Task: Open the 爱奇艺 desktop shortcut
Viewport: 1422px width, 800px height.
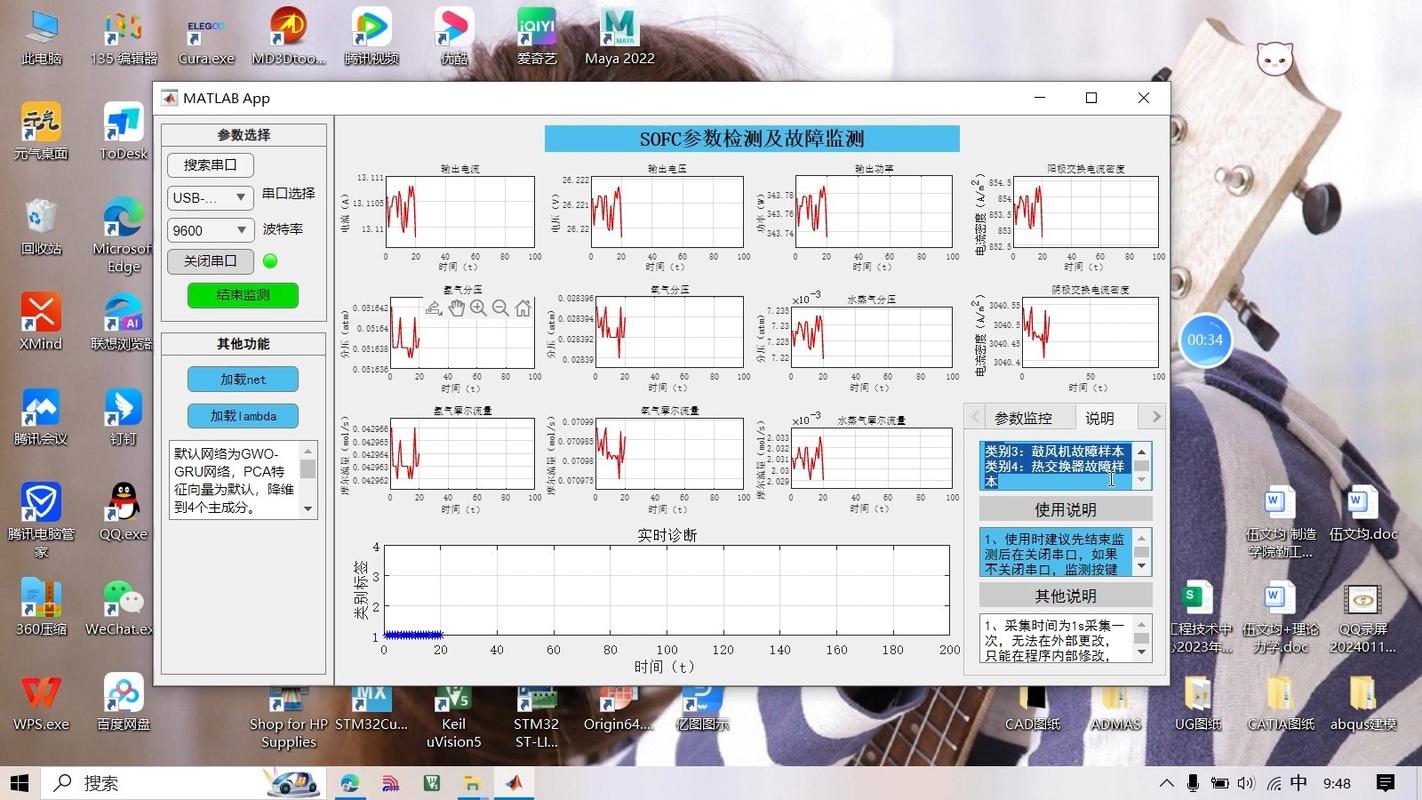Action: pyautogui.click(x=537, y=38)
